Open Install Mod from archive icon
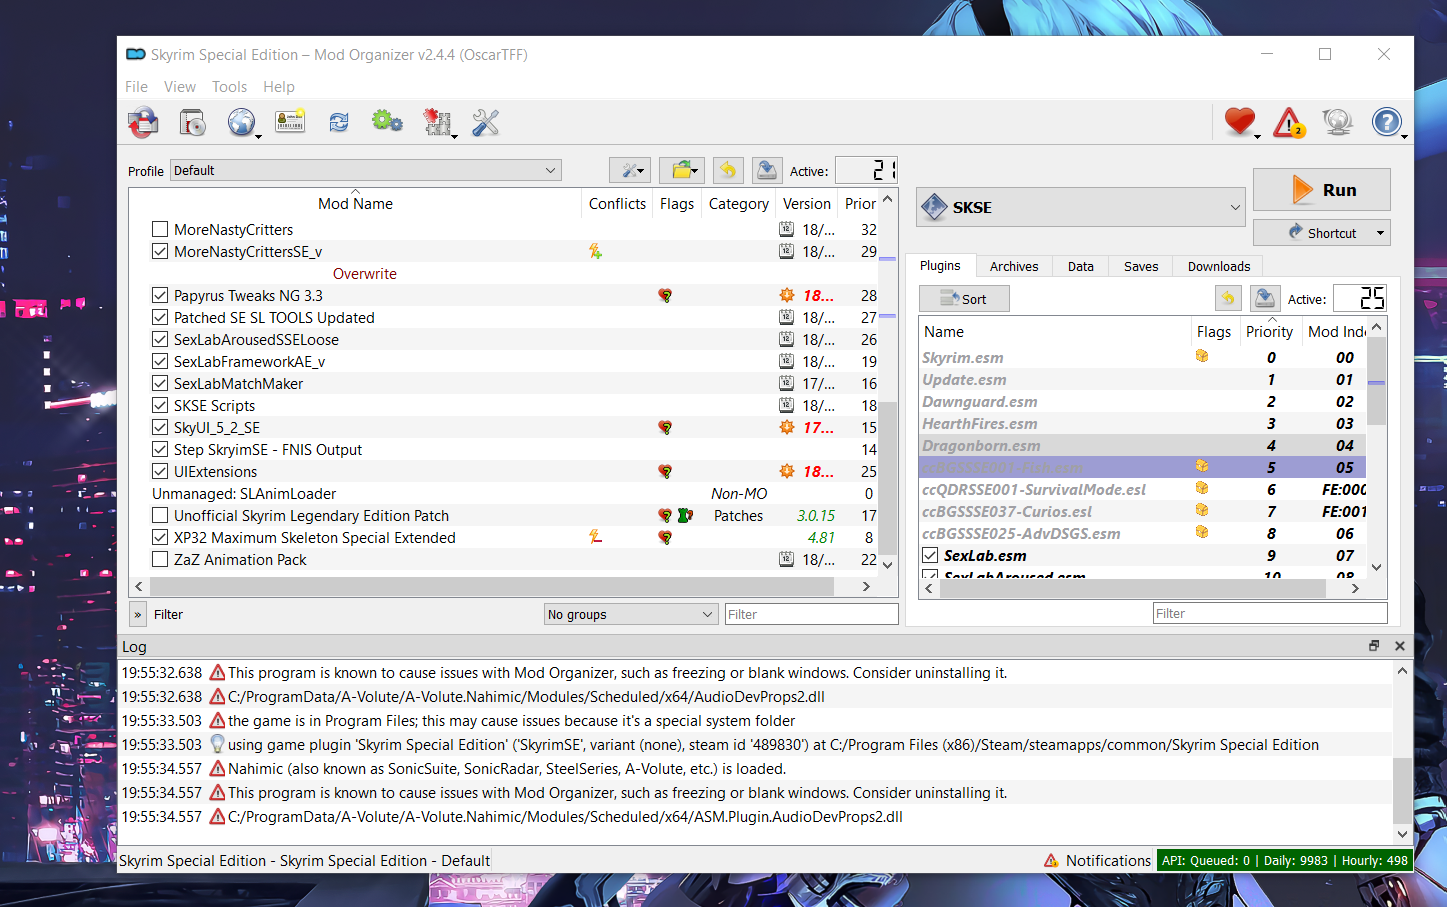The width and height of the screenshot is (1447, 907). [143, 123]
